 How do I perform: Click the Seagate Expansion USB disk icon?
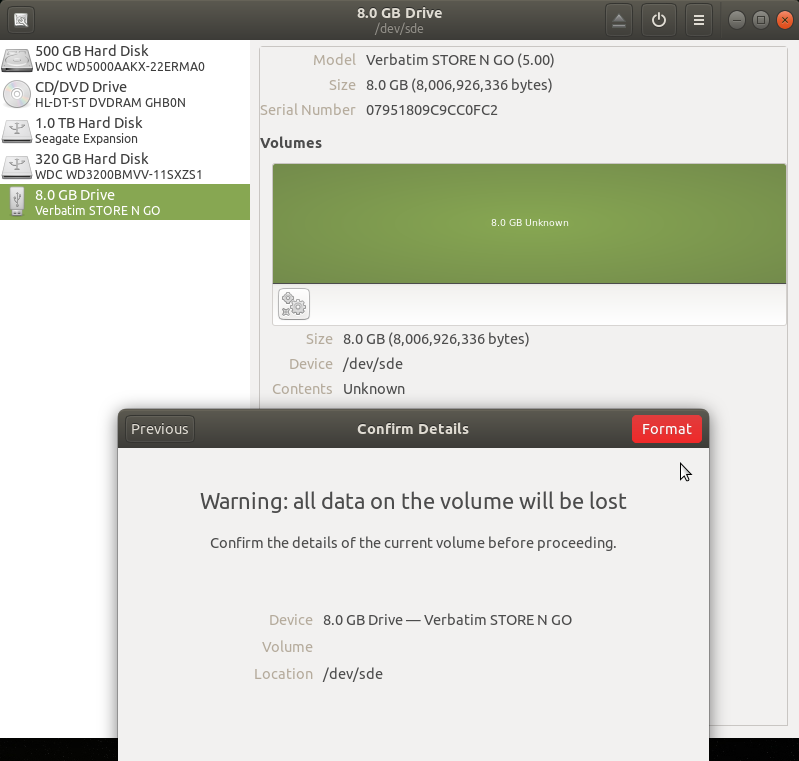click(17, 131)
